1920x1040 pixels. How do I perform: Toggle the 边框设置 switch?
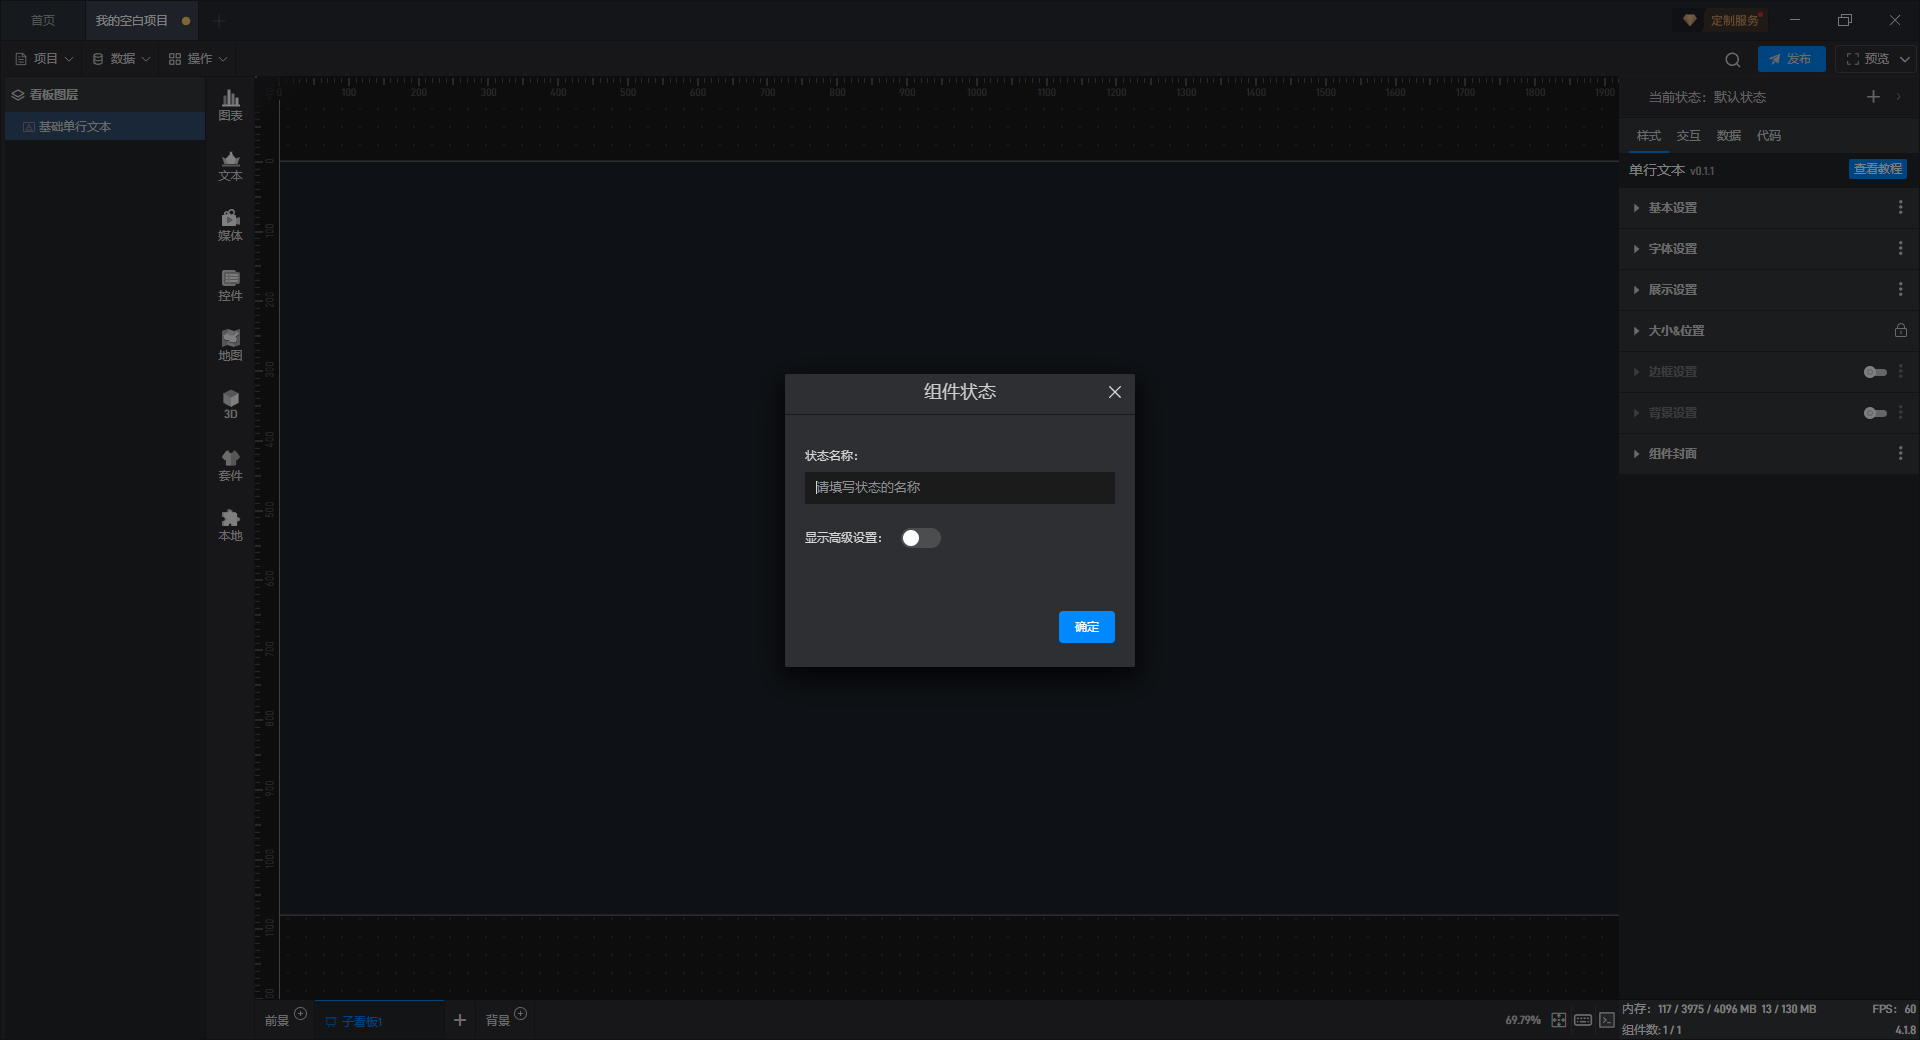[1875, 372]
